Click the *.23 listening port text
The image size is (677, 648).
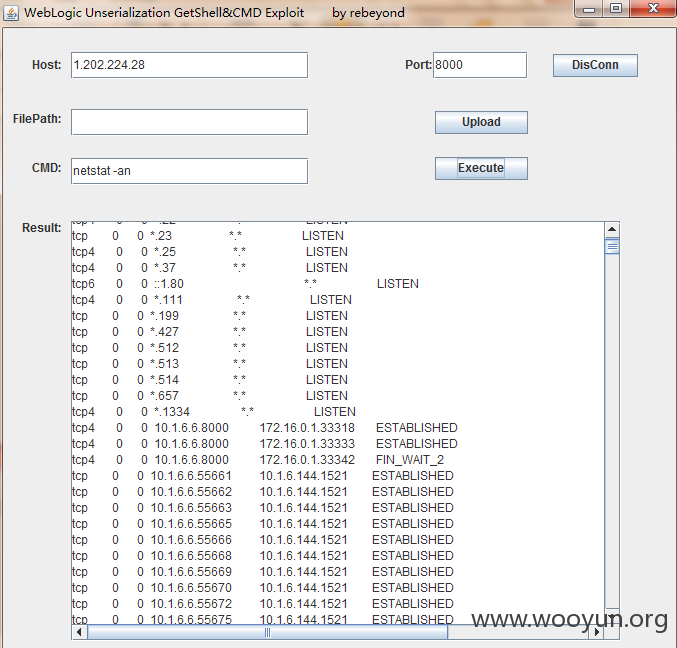tap(161, 236)
